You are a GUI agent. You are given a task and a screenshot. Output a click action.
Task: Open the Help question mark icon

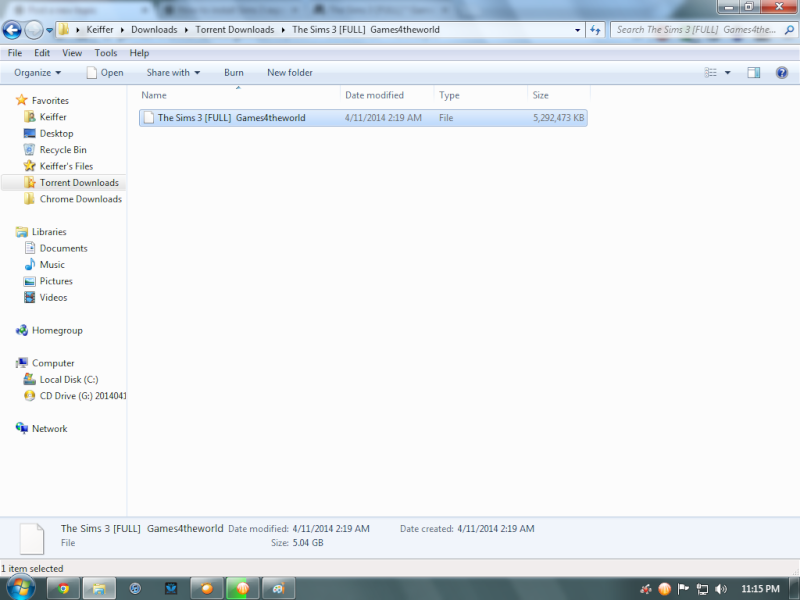[782, 73]
